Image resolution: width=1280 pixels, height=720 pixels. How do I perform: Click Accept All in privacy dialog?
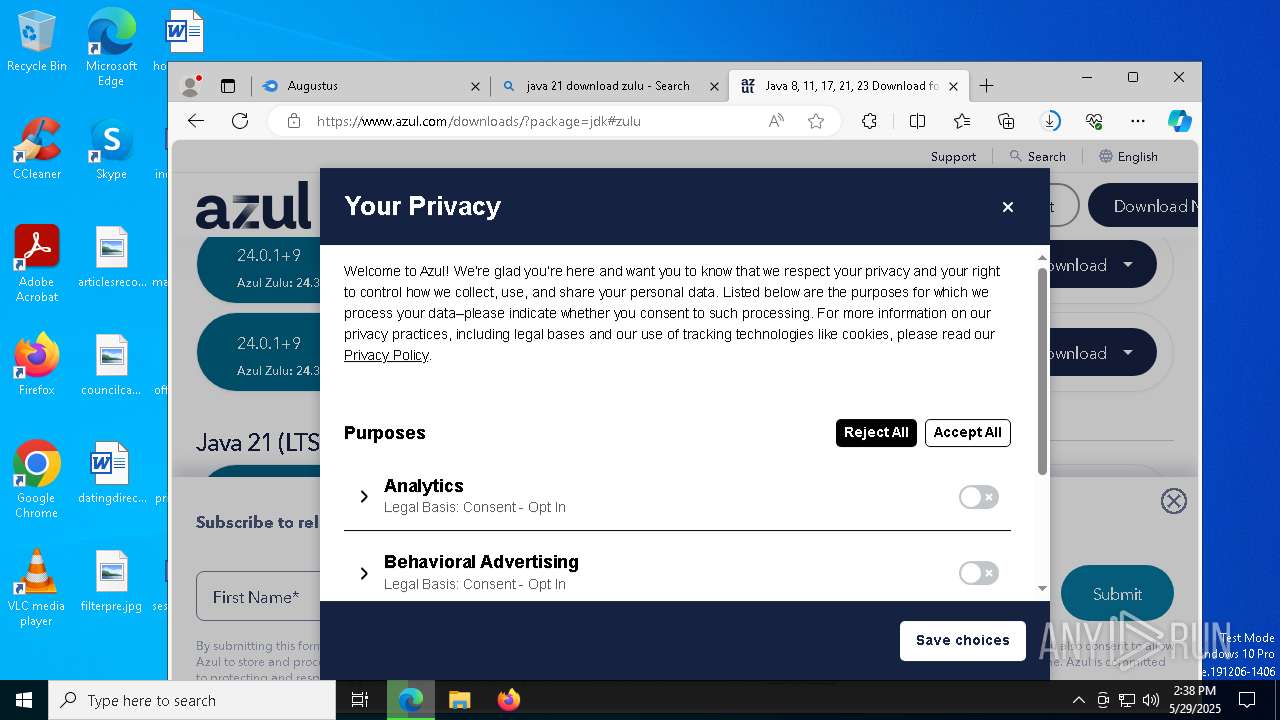click(x=967, y=433)
